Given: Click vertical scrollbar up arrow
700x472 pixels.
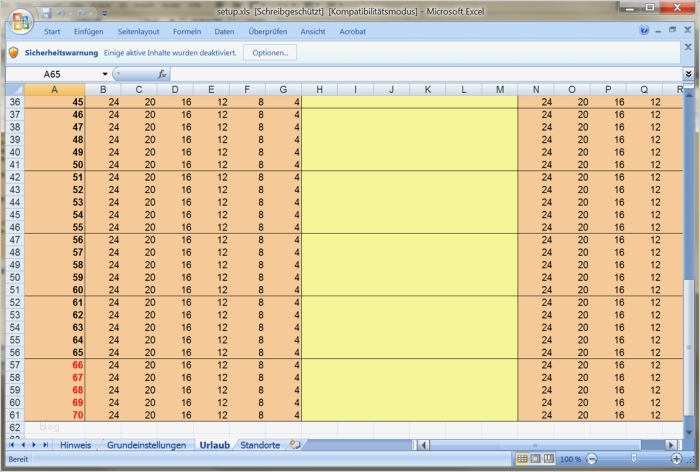Looking at the screenshot, I should (x=688, y=95).
